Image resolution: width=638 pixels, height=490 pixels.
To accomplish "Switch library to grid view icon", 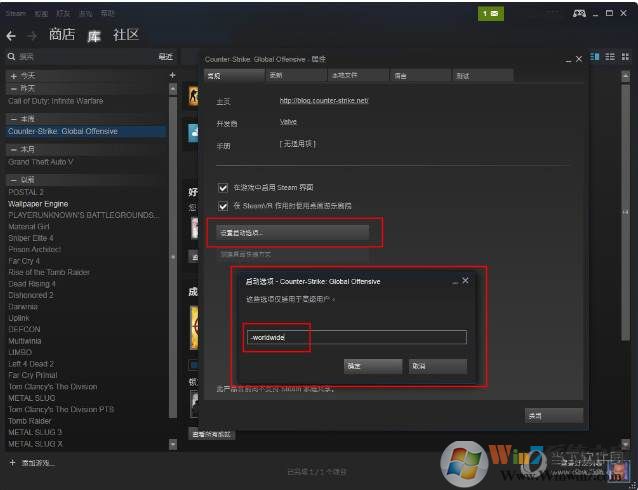I will pos(625,57).
